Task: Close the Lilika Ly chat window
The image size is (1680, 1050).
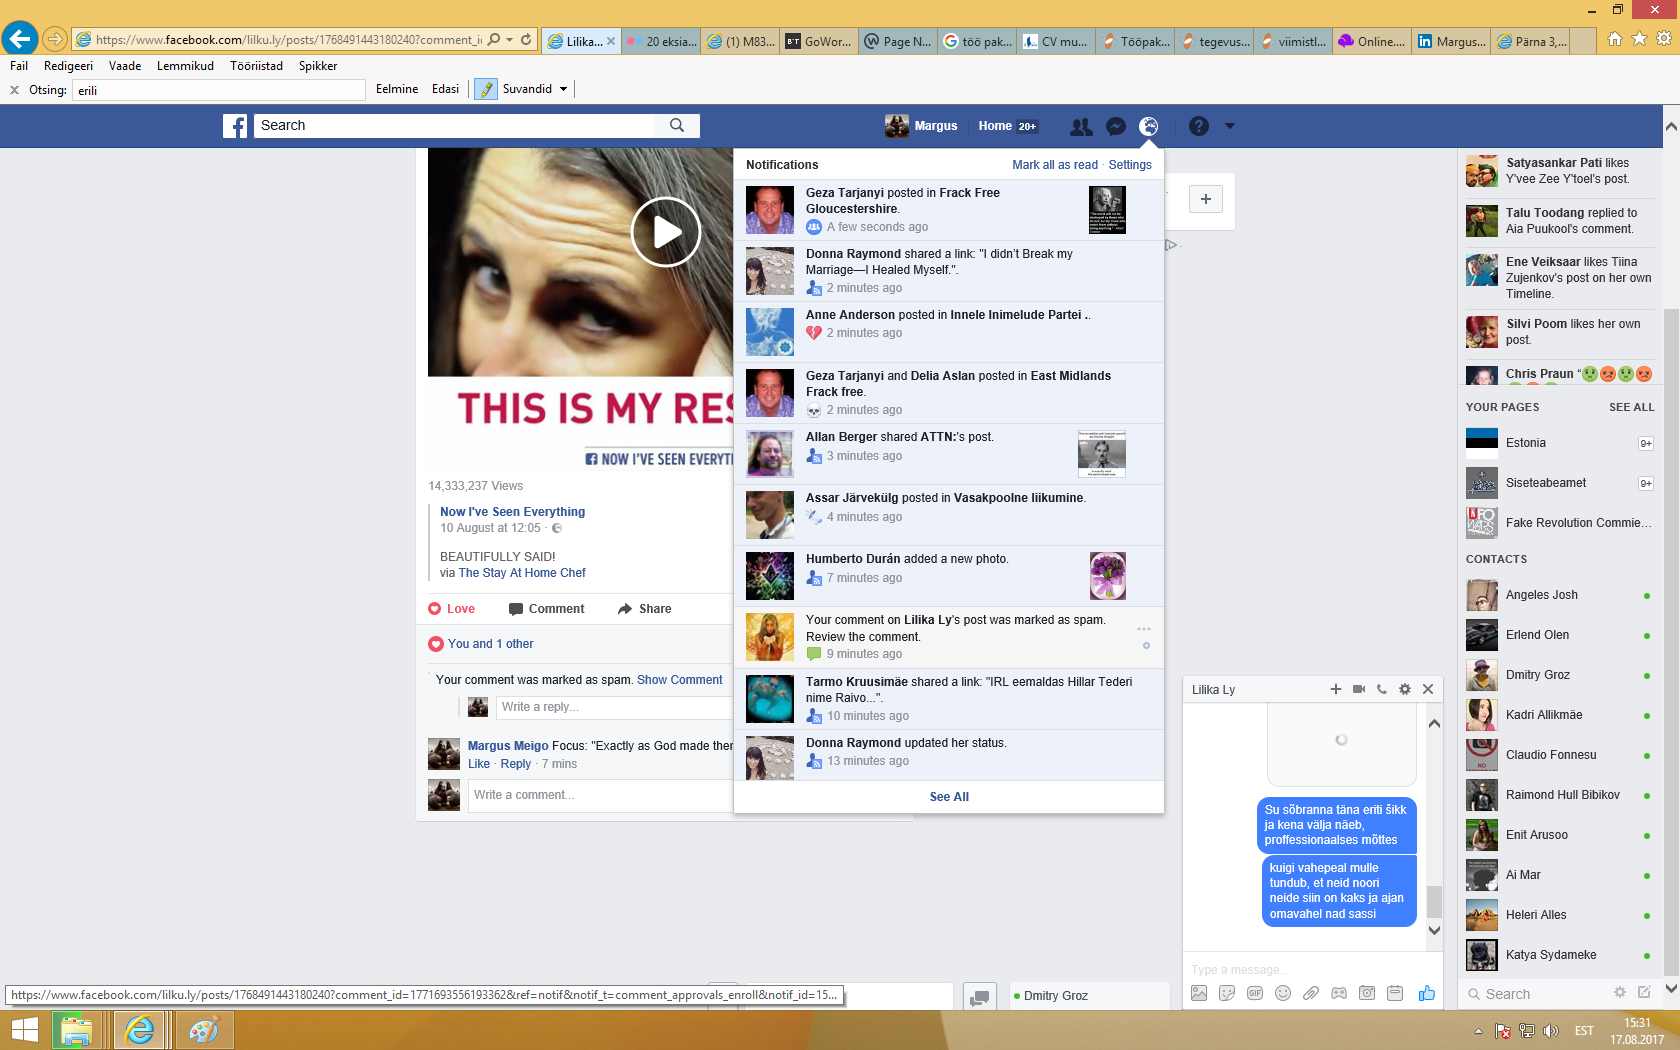Action: pyautogui.click(x=1428, y=689)
